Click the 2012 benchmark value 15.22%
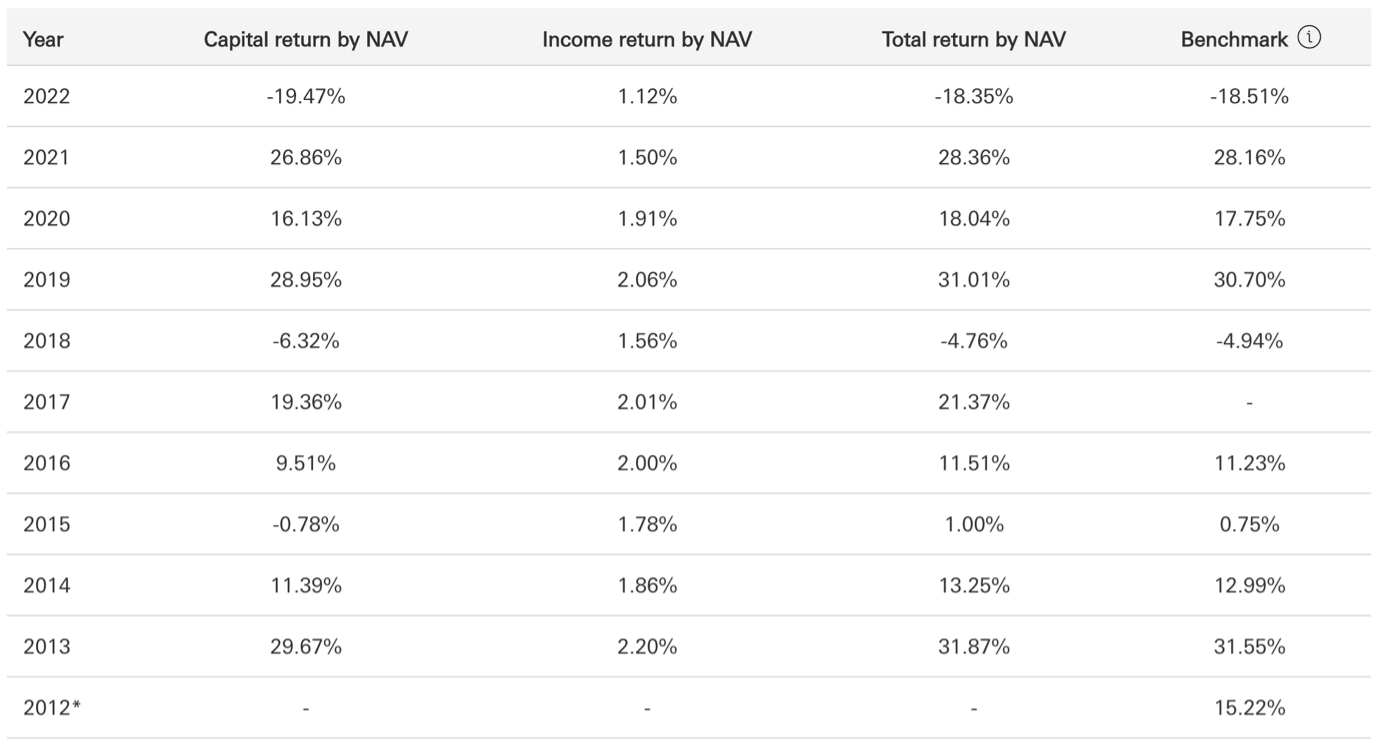 [1248, 708]
